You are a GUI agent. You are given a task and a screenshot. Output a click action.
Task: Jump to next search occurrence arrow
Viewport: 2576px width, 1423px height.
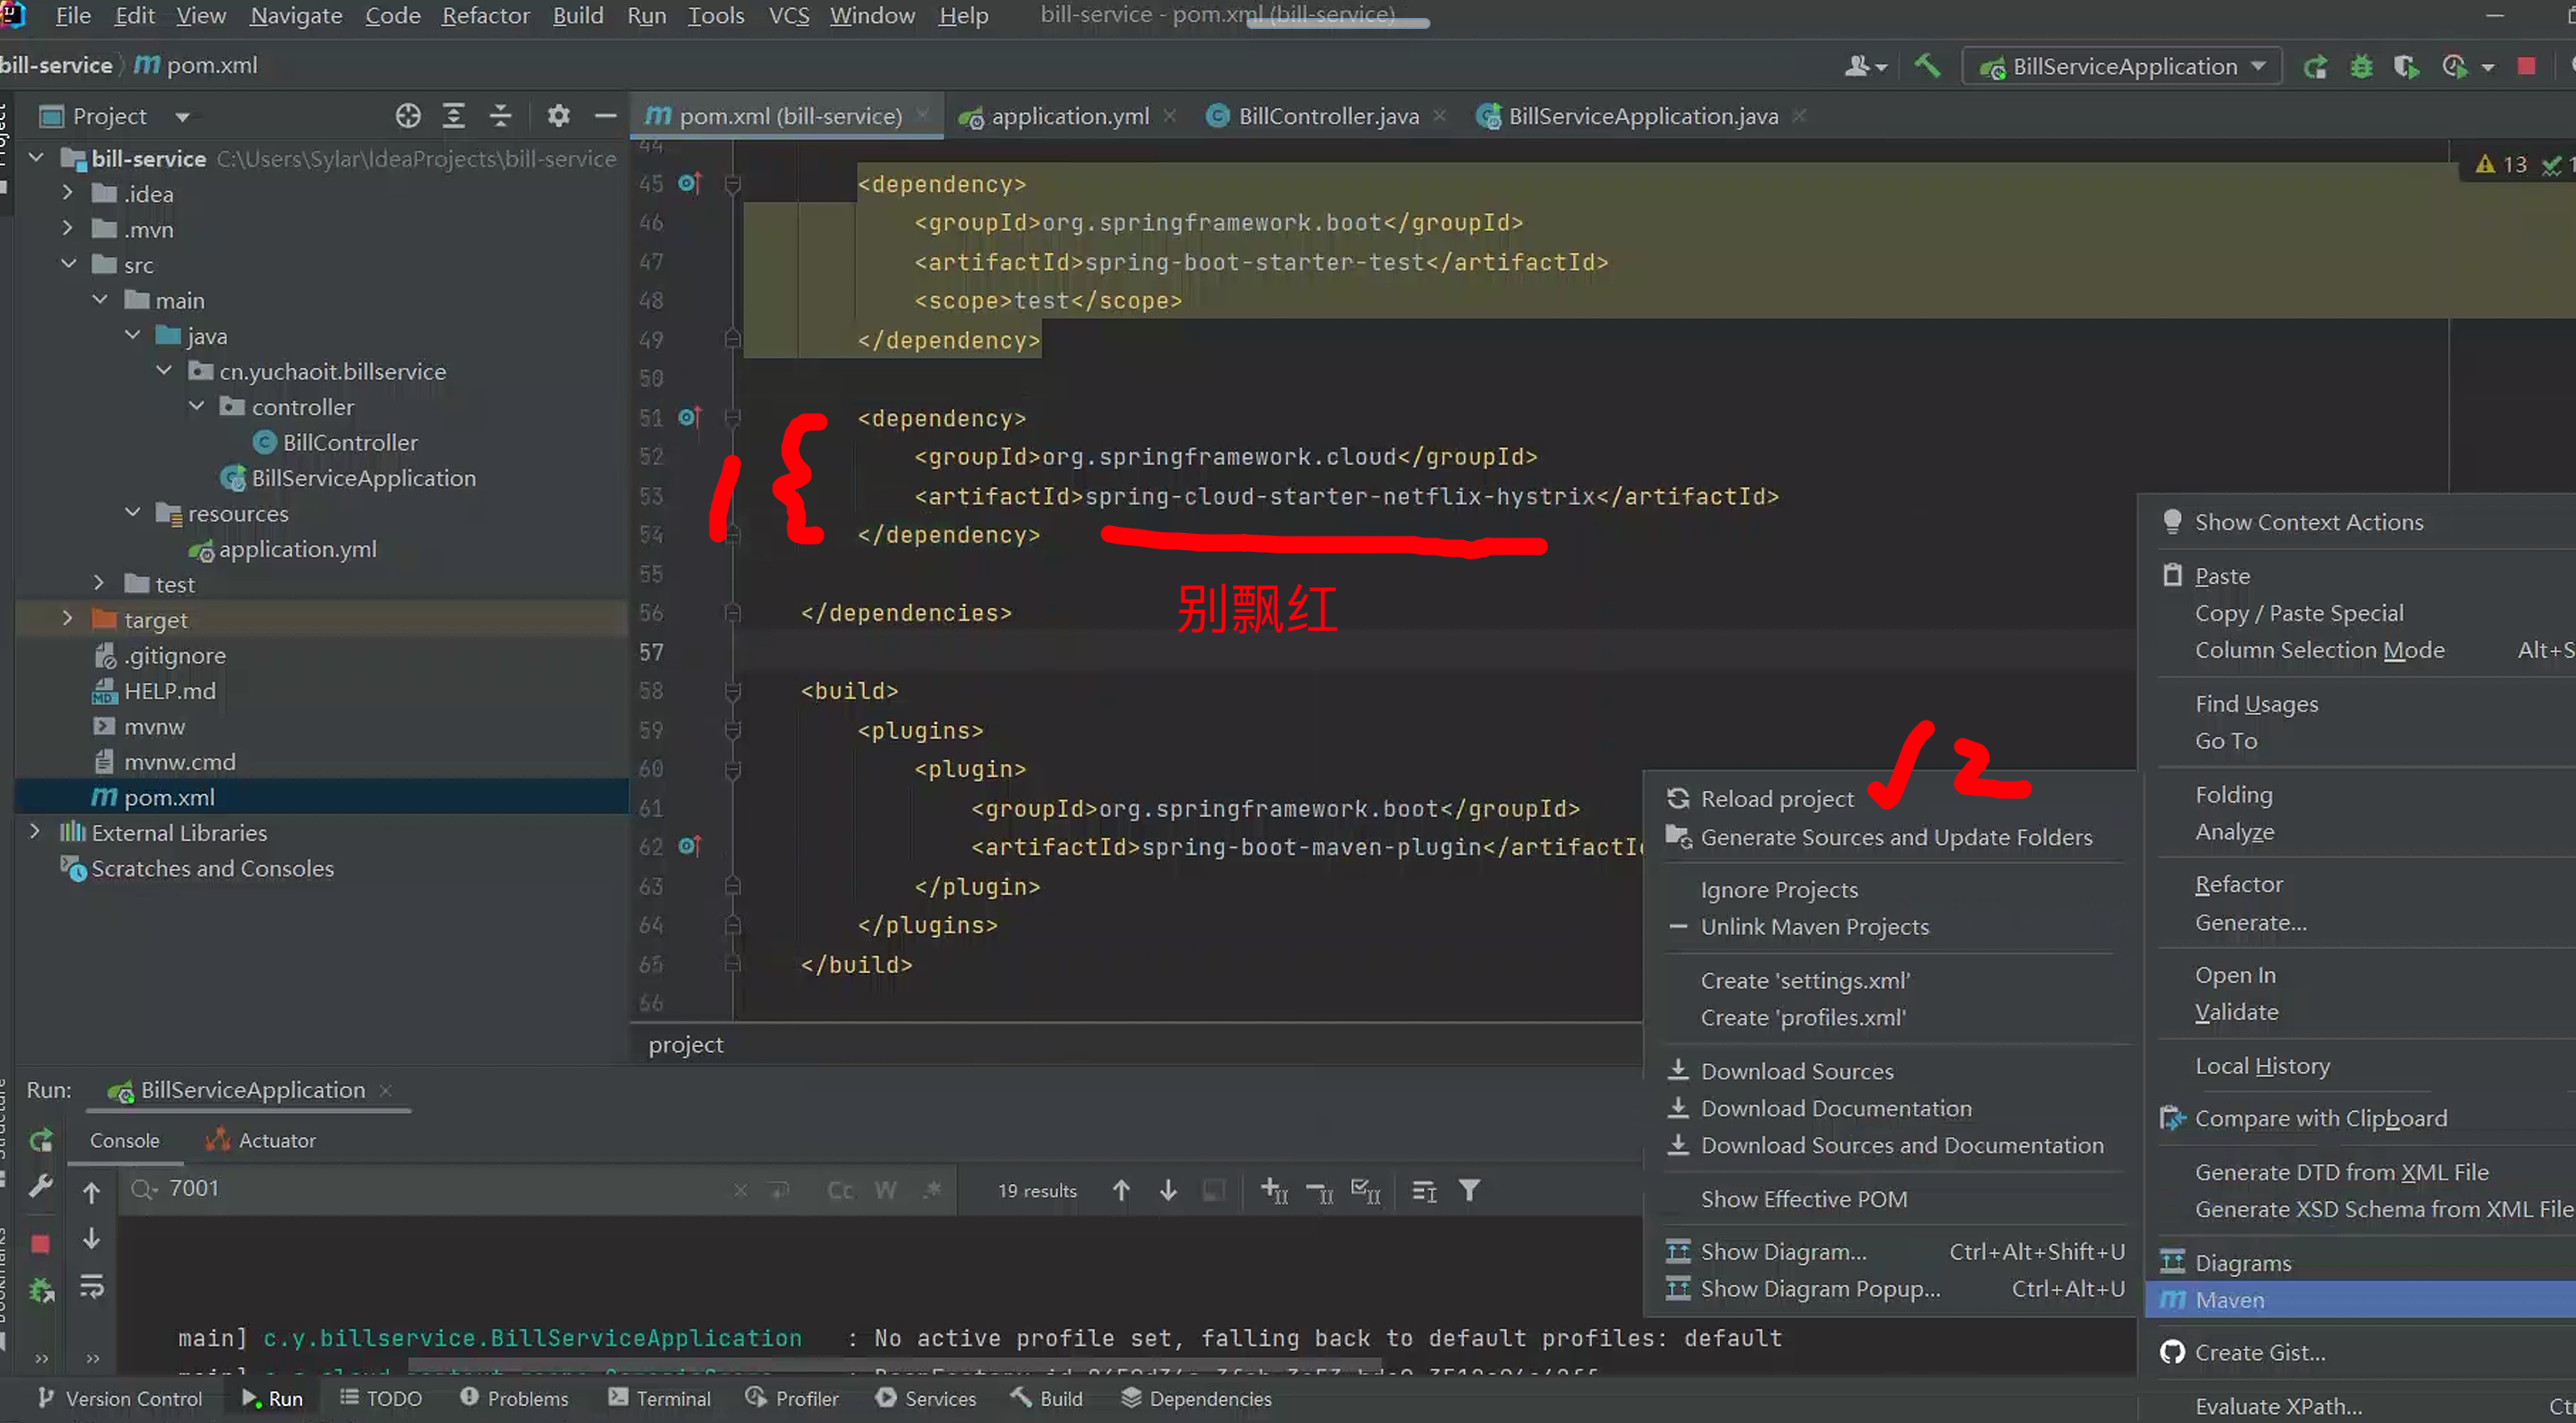point(1167,1190)
